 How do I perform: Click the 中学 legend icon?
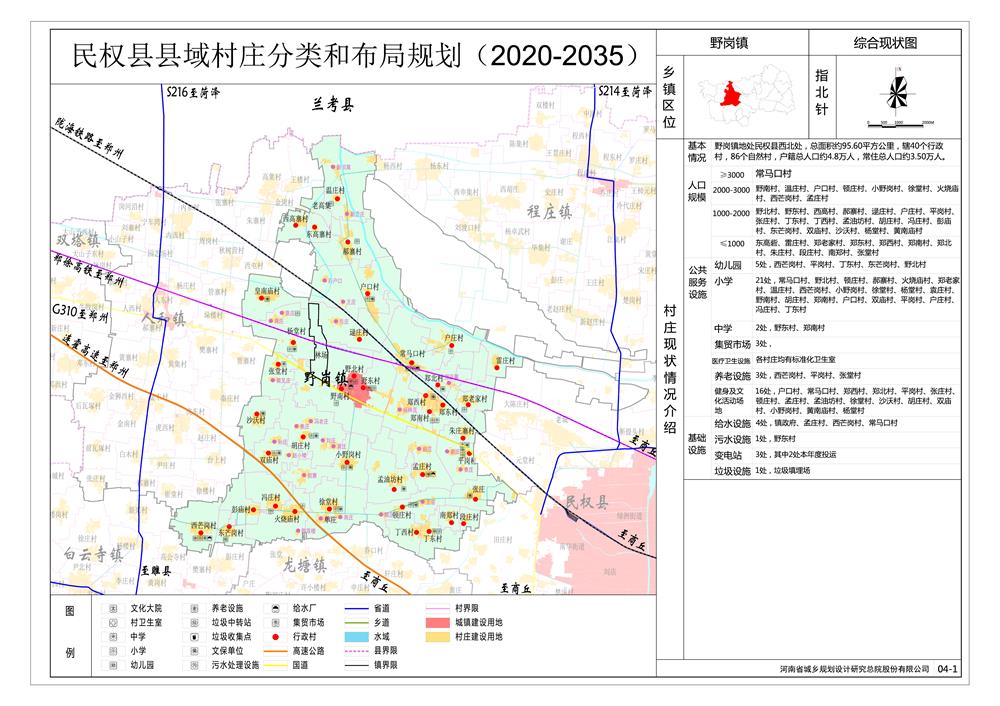coord(113,636)
